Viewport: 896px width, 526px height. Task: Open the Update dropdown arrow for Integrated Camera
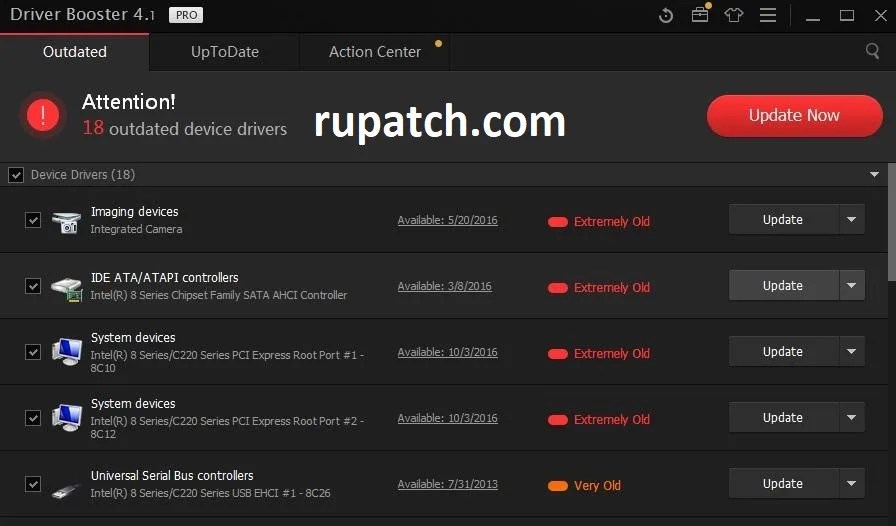pos(851,220)
